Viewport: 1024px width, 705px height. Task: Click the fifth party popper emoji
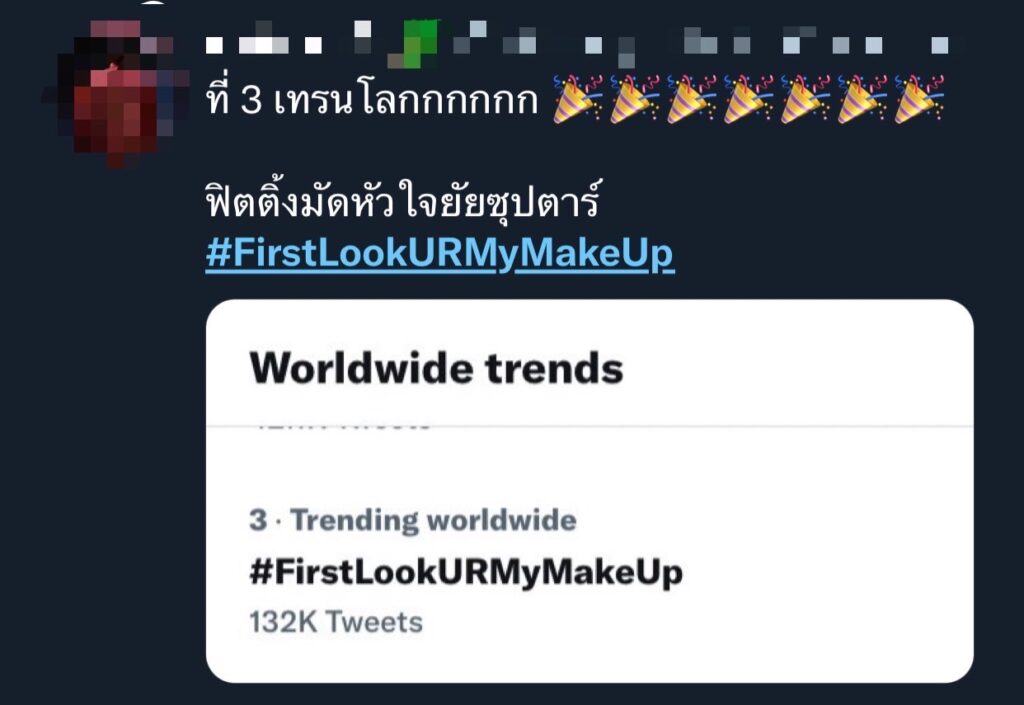[x=806, y=102]
